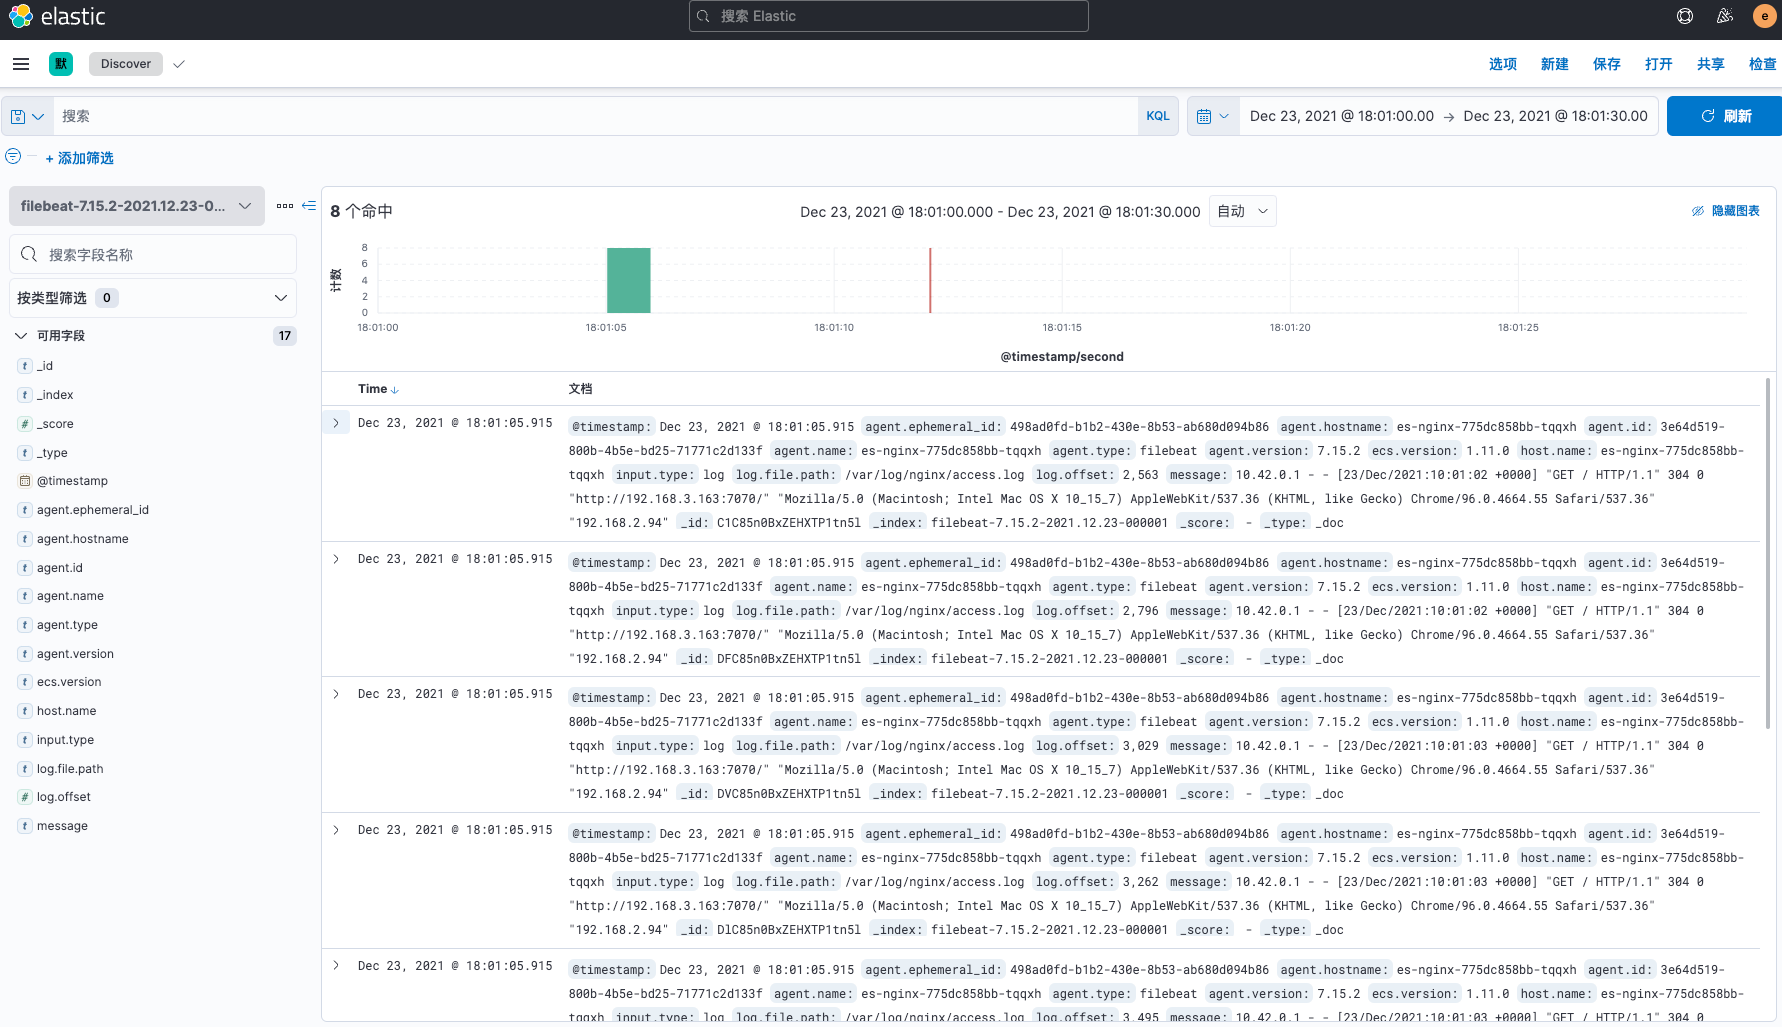Screen dimensions: 1782x1027
Task: Select the log.file.path field
Action: [70, 769]
